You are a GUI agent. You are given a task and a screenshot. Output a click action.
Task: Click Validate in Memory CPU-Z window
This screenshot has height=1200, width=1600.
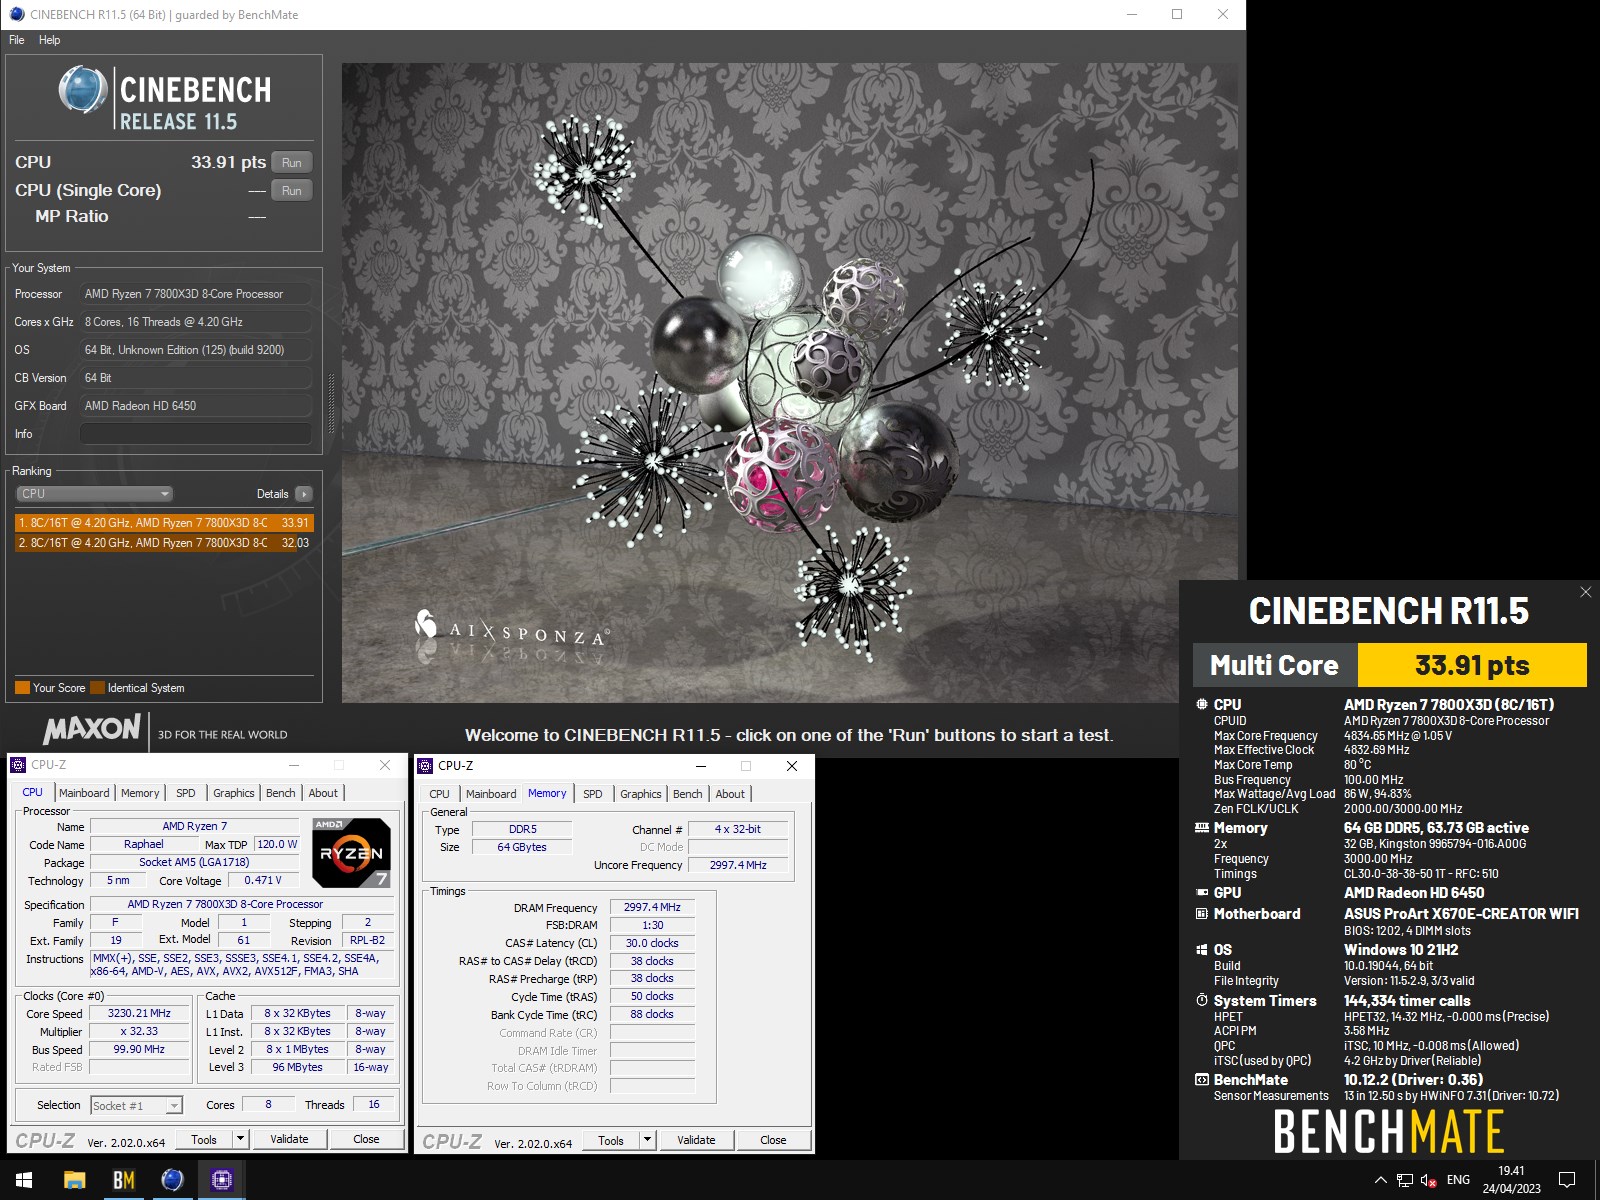pos(696,1140)
